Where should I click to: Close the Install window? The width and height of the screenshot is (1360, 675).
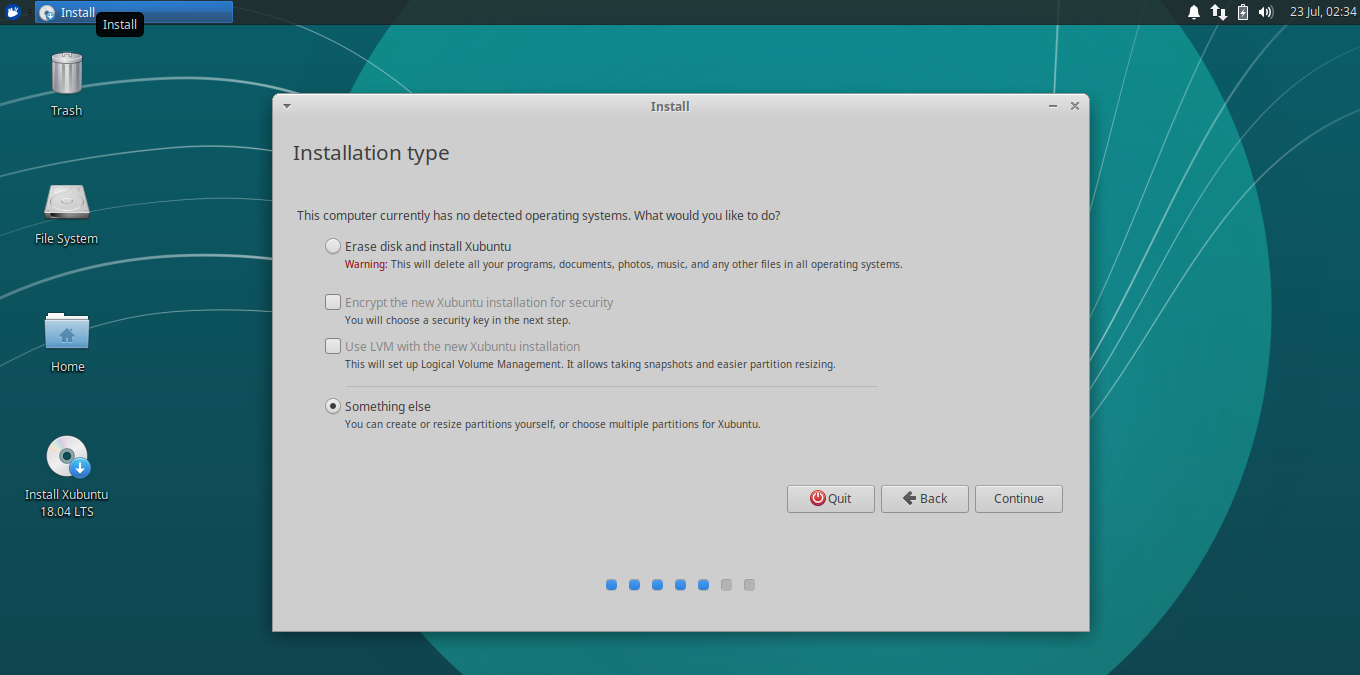click(1075, 106)
